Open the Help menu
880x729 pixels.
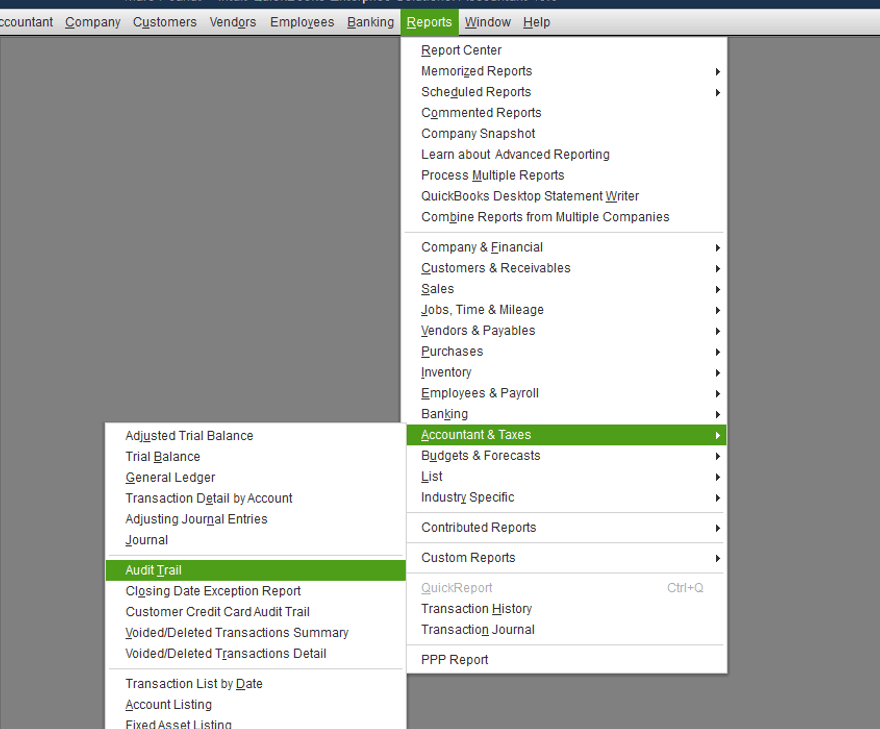537,22
